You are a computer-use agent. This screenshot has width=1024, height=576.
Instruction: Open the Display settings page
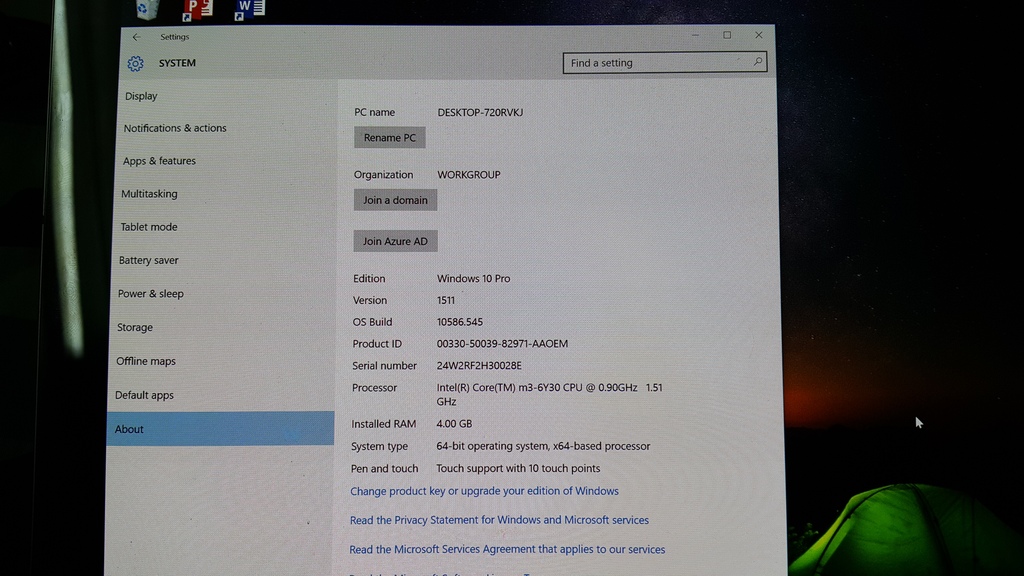(141, 96)
